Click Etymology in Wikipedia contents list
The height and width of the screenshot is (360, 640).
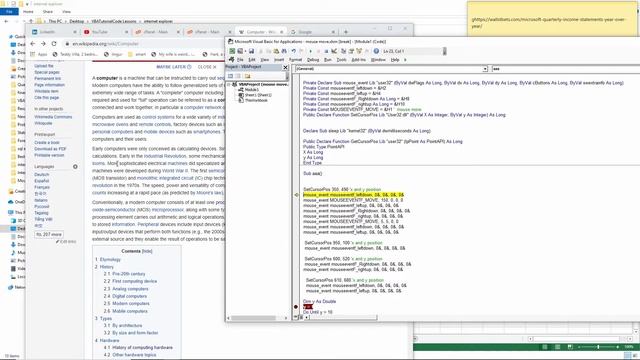point(110,259)
